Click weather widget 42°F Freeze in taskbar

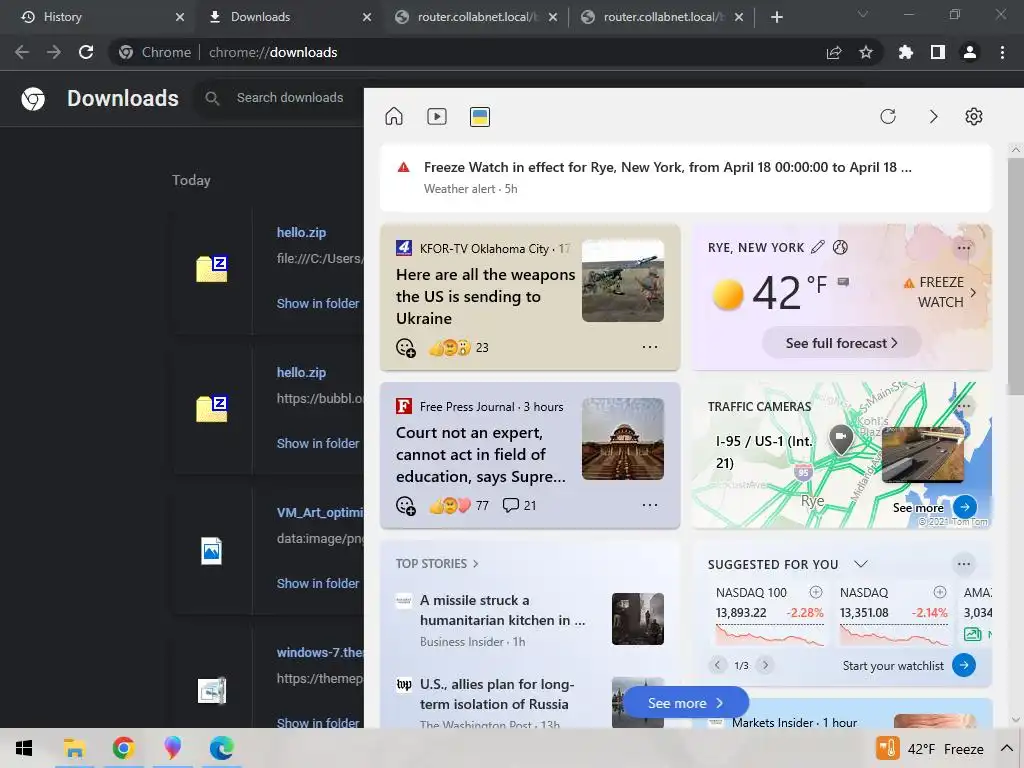[930, 748]
